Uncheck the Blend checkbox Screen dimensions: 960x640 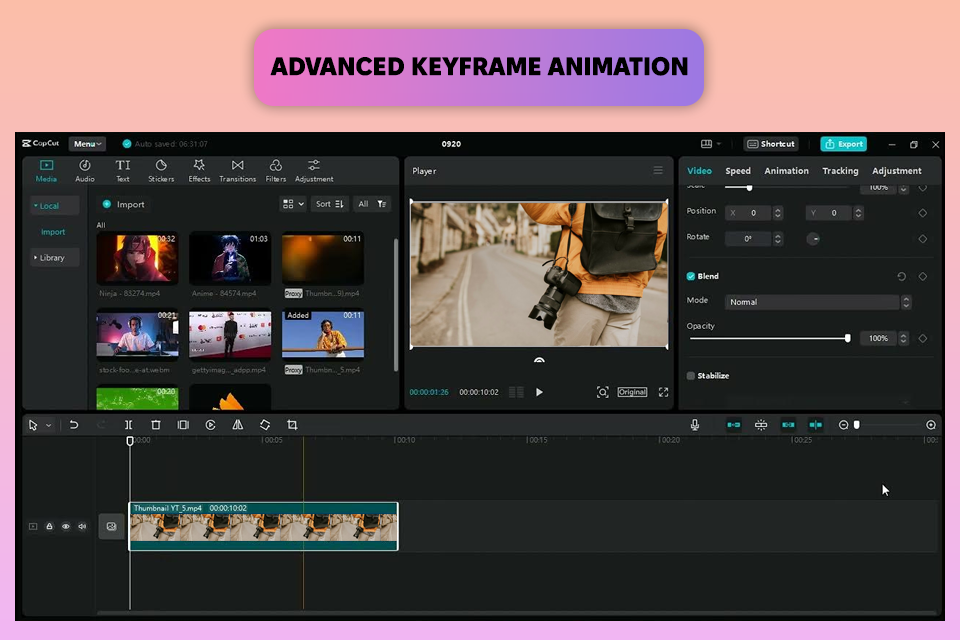pyautogui.click(x=691, y=276)
